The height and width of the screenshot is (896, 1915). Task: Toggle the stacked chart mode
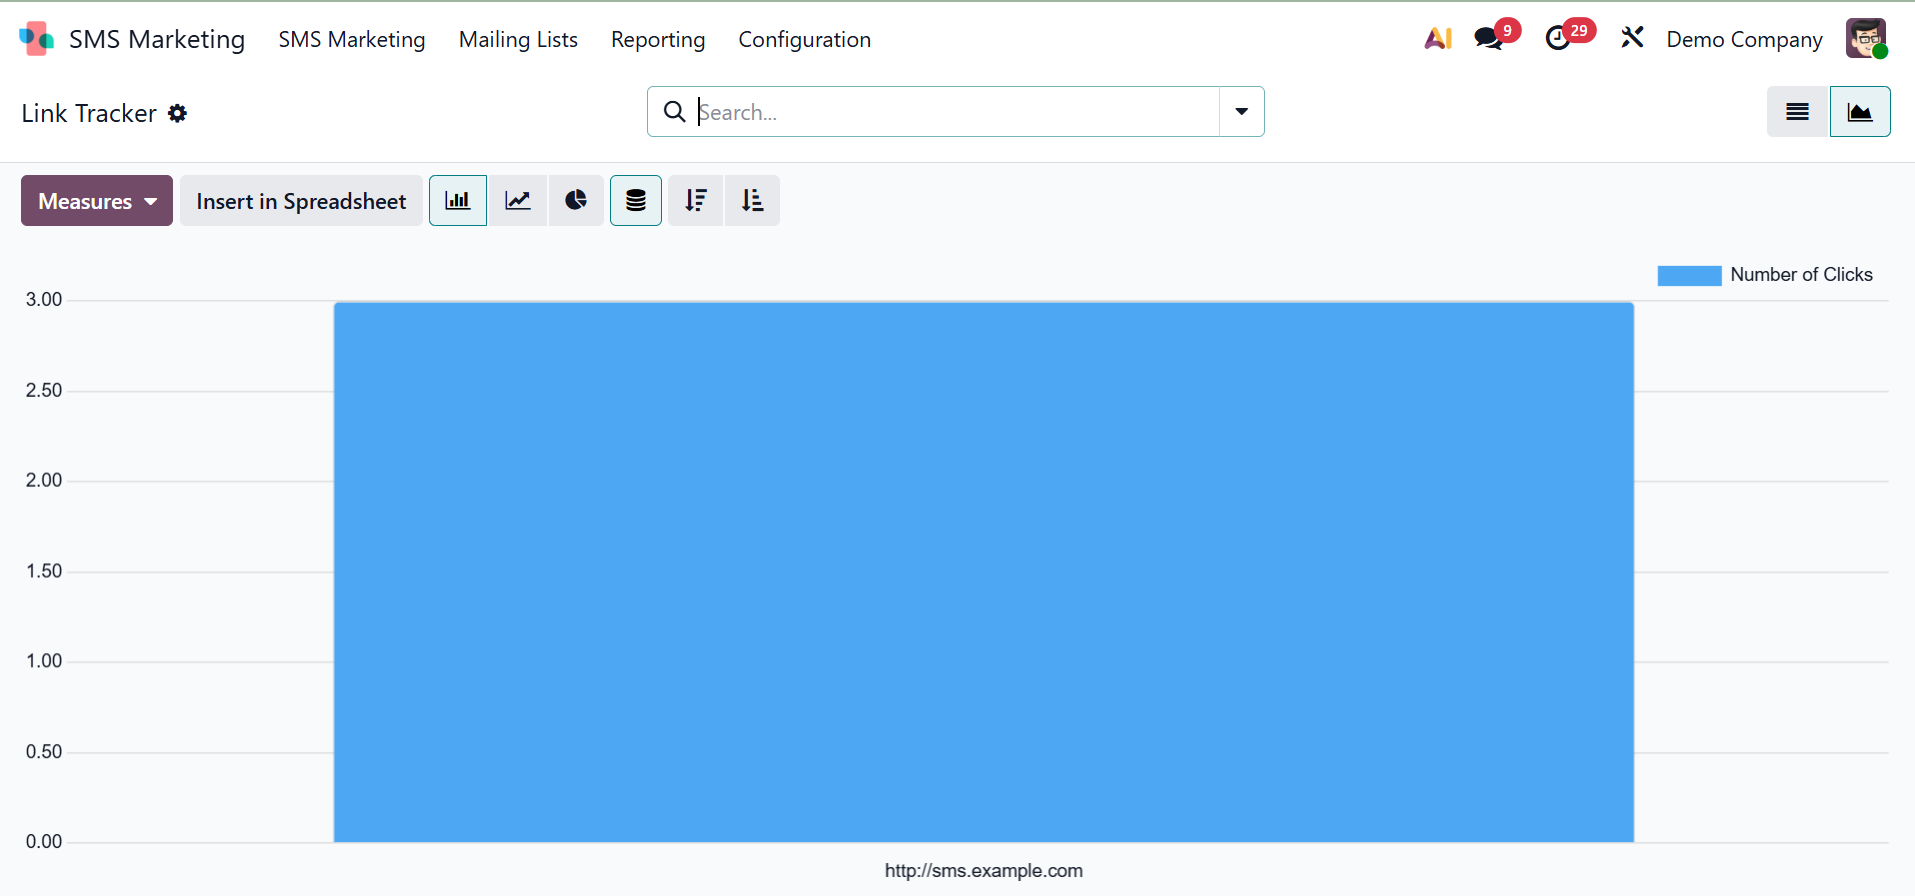[x=636, y=201]
